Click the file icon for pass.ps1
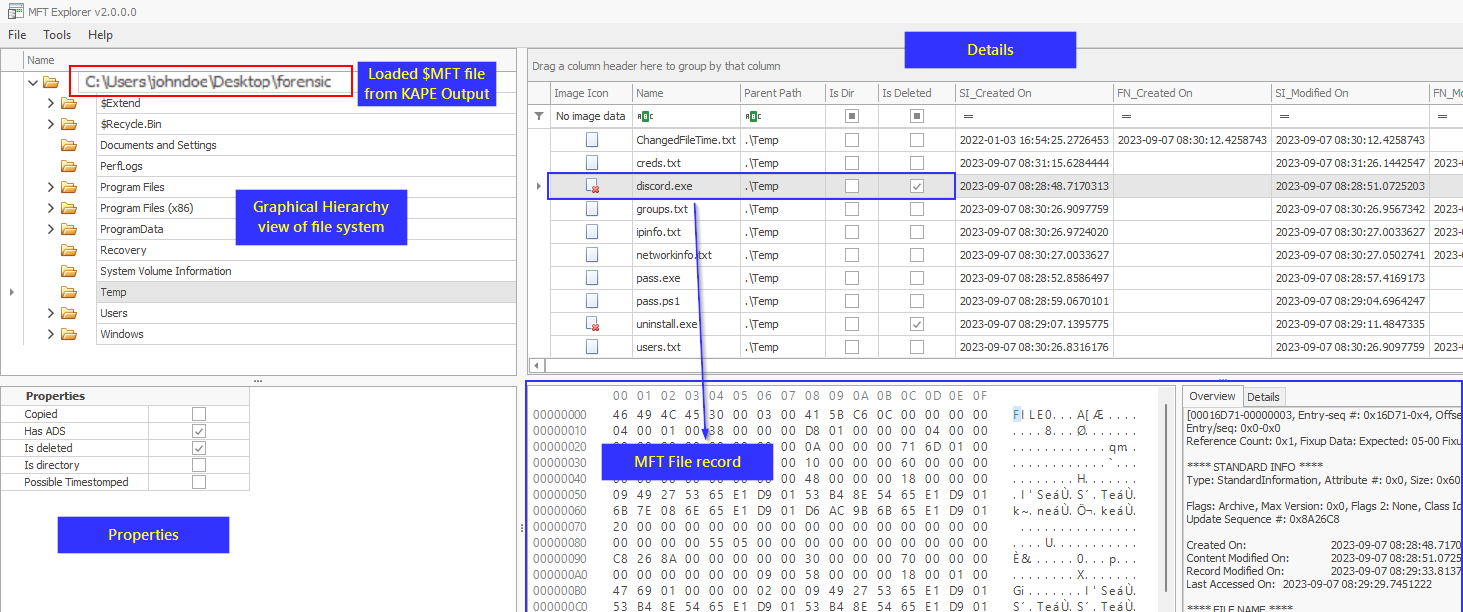The height and width of the screenshot is (612, 1463). click(x=592, y=301)
